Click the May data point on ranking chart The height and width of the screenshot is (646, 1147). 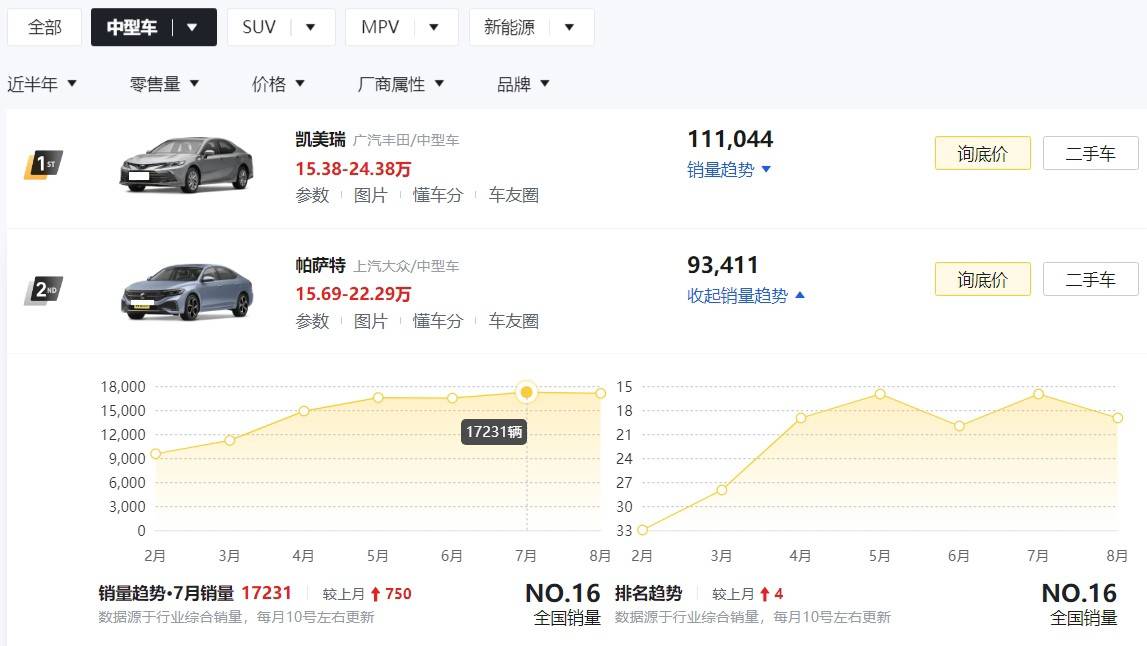pos(880,394)
